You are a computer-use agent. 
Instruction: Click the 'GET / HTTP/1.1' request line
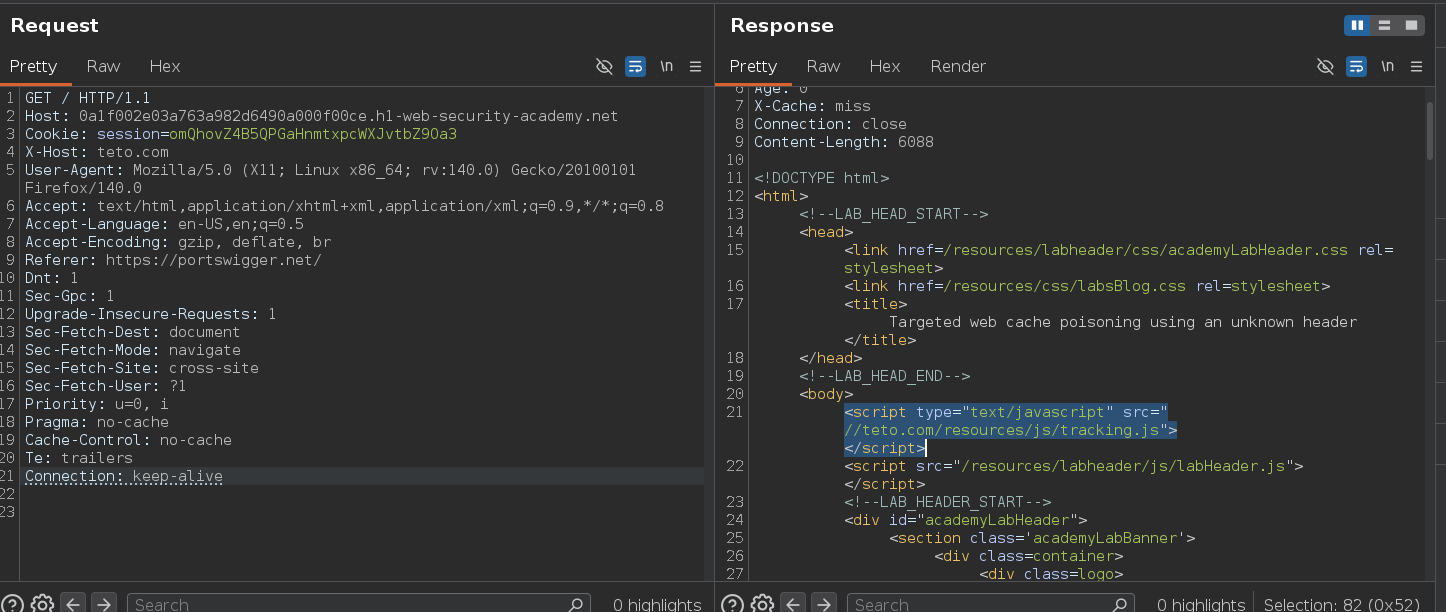pos(88,98)
